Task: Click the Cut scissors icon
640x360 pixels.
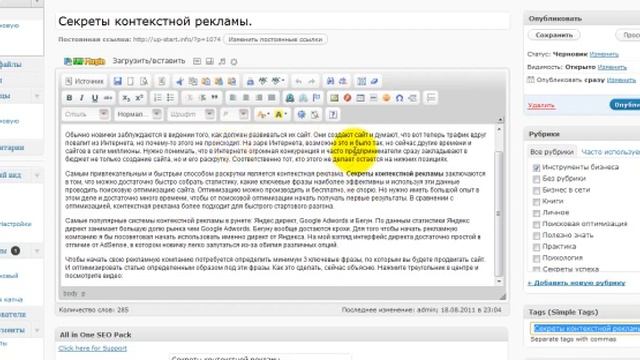Action: (x=180, y=81)
